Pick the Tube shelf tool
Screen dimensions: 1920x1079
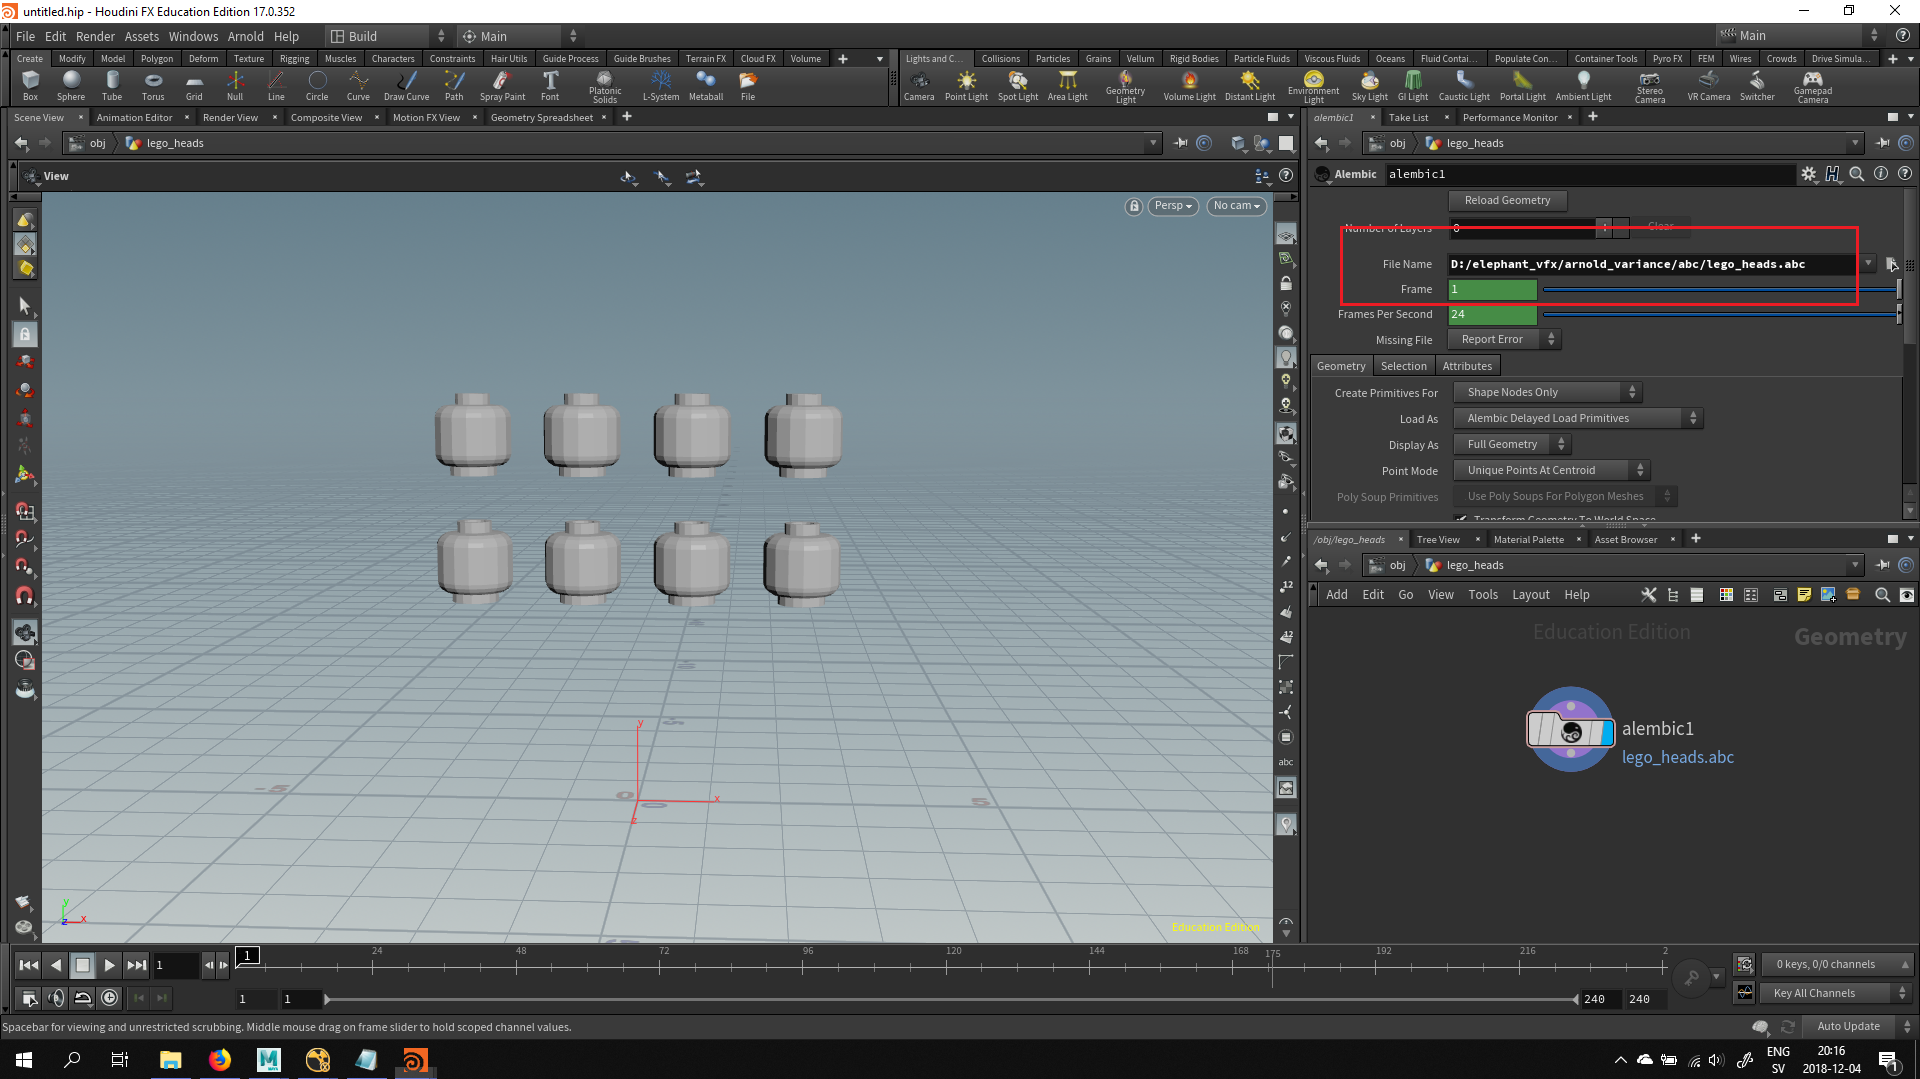coord(112,86)
